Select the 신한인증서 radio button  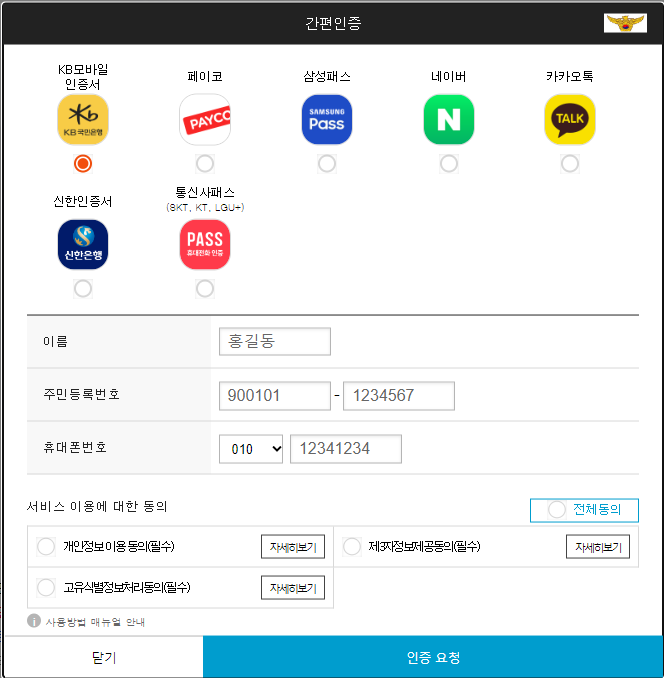pos(83,289)
